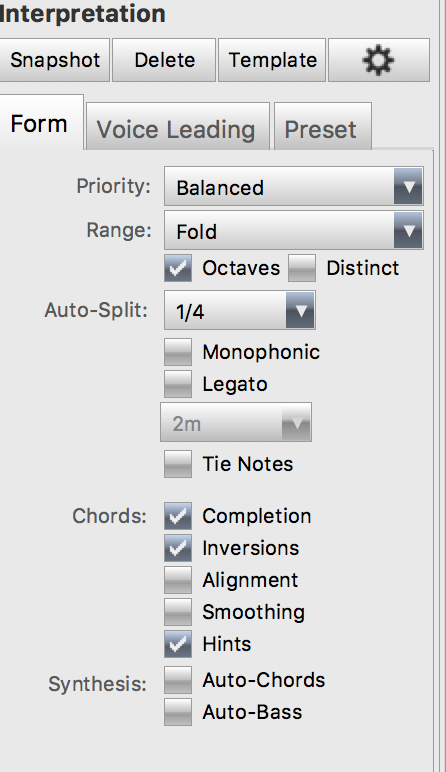Enable the Distinct checkbox
This screenshot has width=446, height=772.
coord(302,268)
